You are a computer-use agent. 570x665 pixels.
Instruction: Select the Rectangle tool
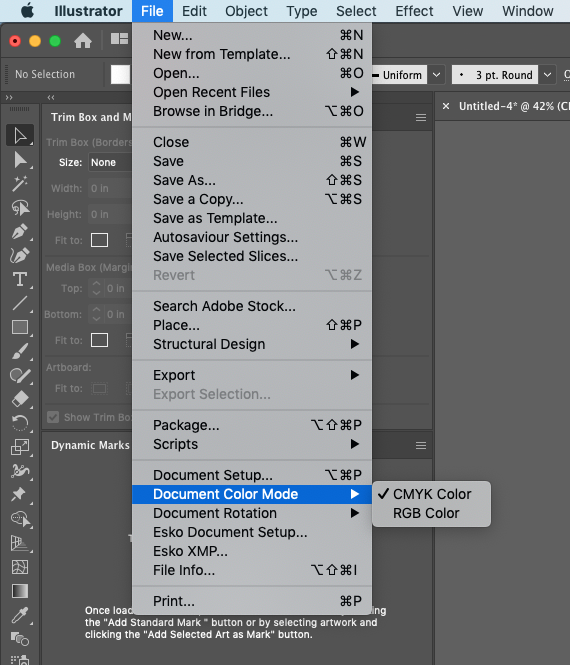[20, 327]
